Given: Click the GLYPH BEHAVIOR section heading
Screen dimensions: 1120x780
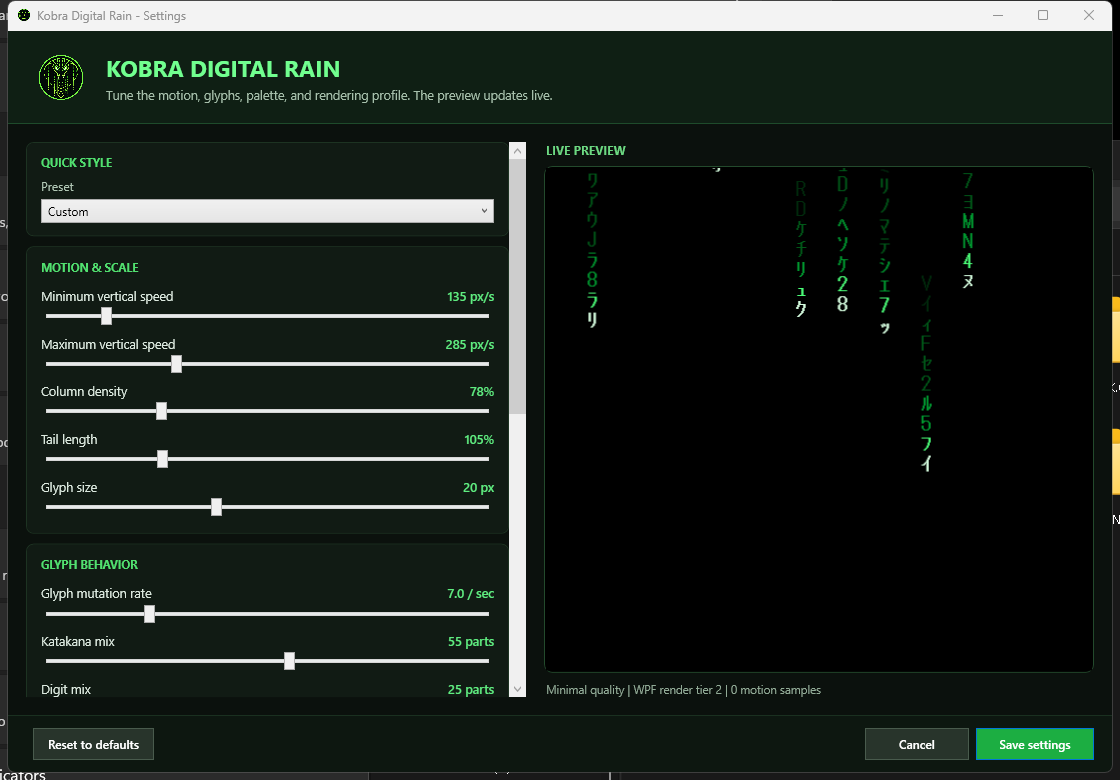Looking at the screenshot, I should pyautogui.click(x=89, y=564).
